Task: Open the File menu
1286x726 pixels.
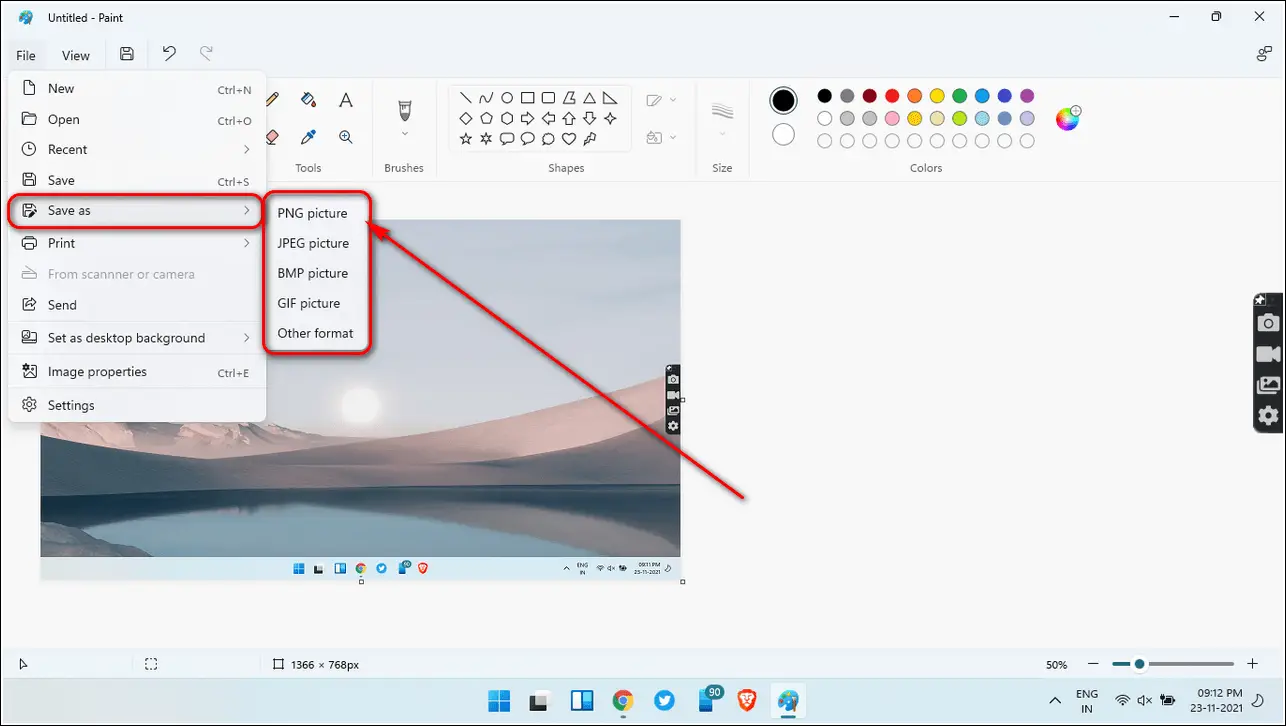Action: [x=26, y=55]
